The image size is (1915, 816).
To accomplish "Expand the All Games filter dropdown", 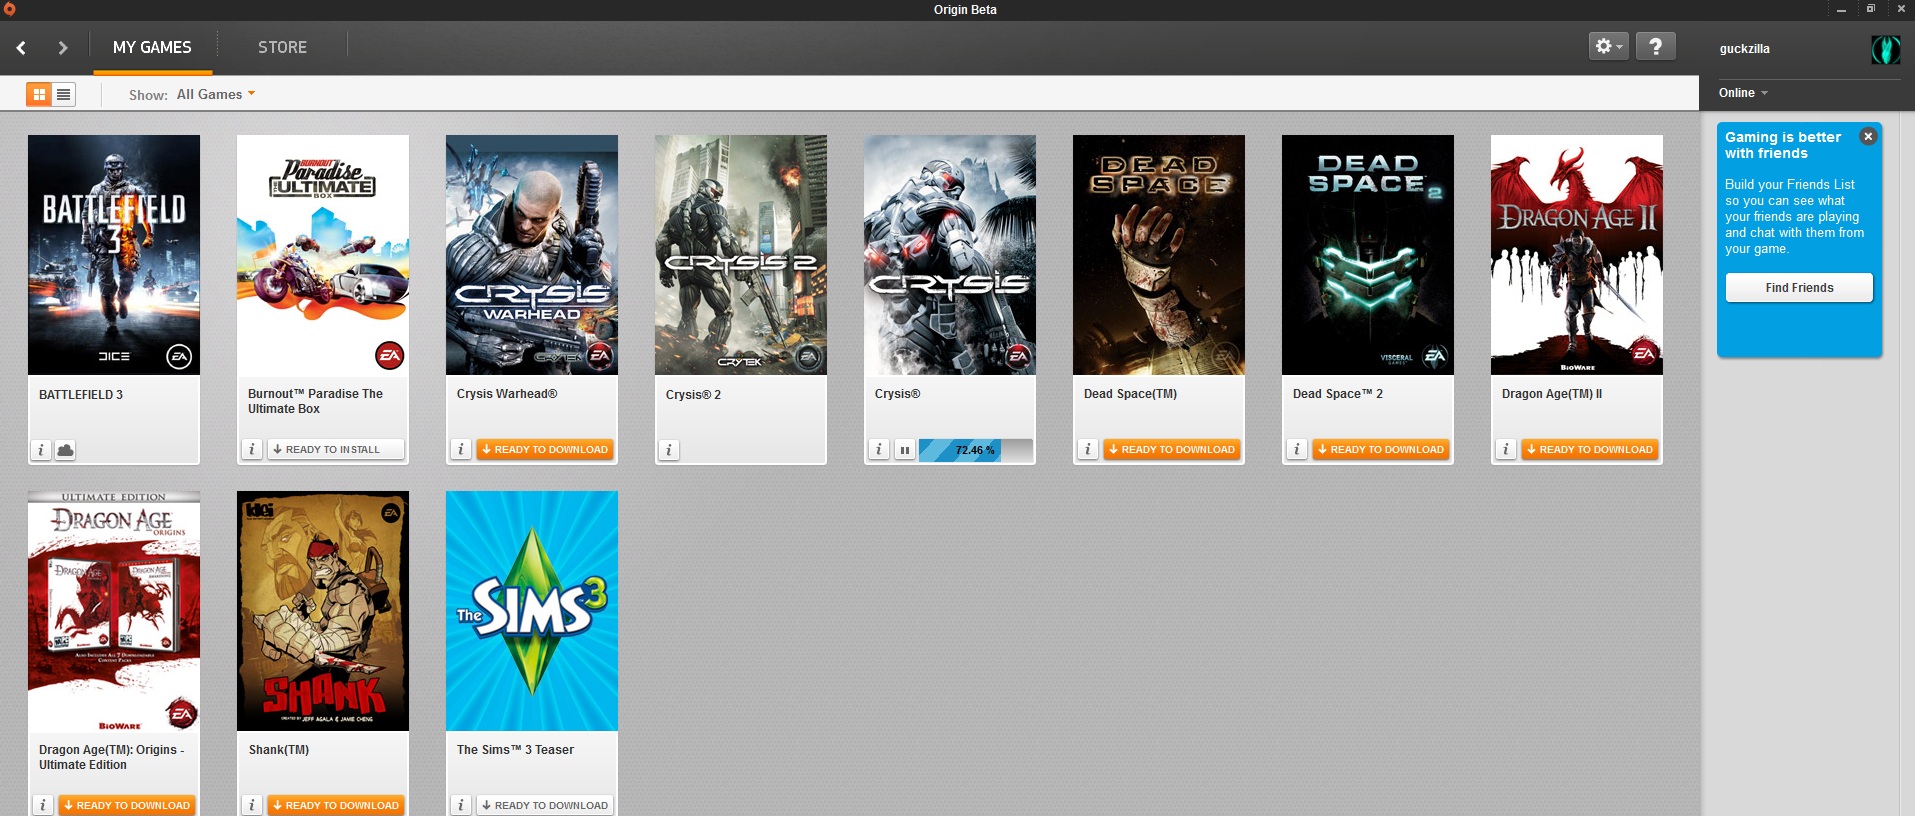I will click(x=216, y=94).
